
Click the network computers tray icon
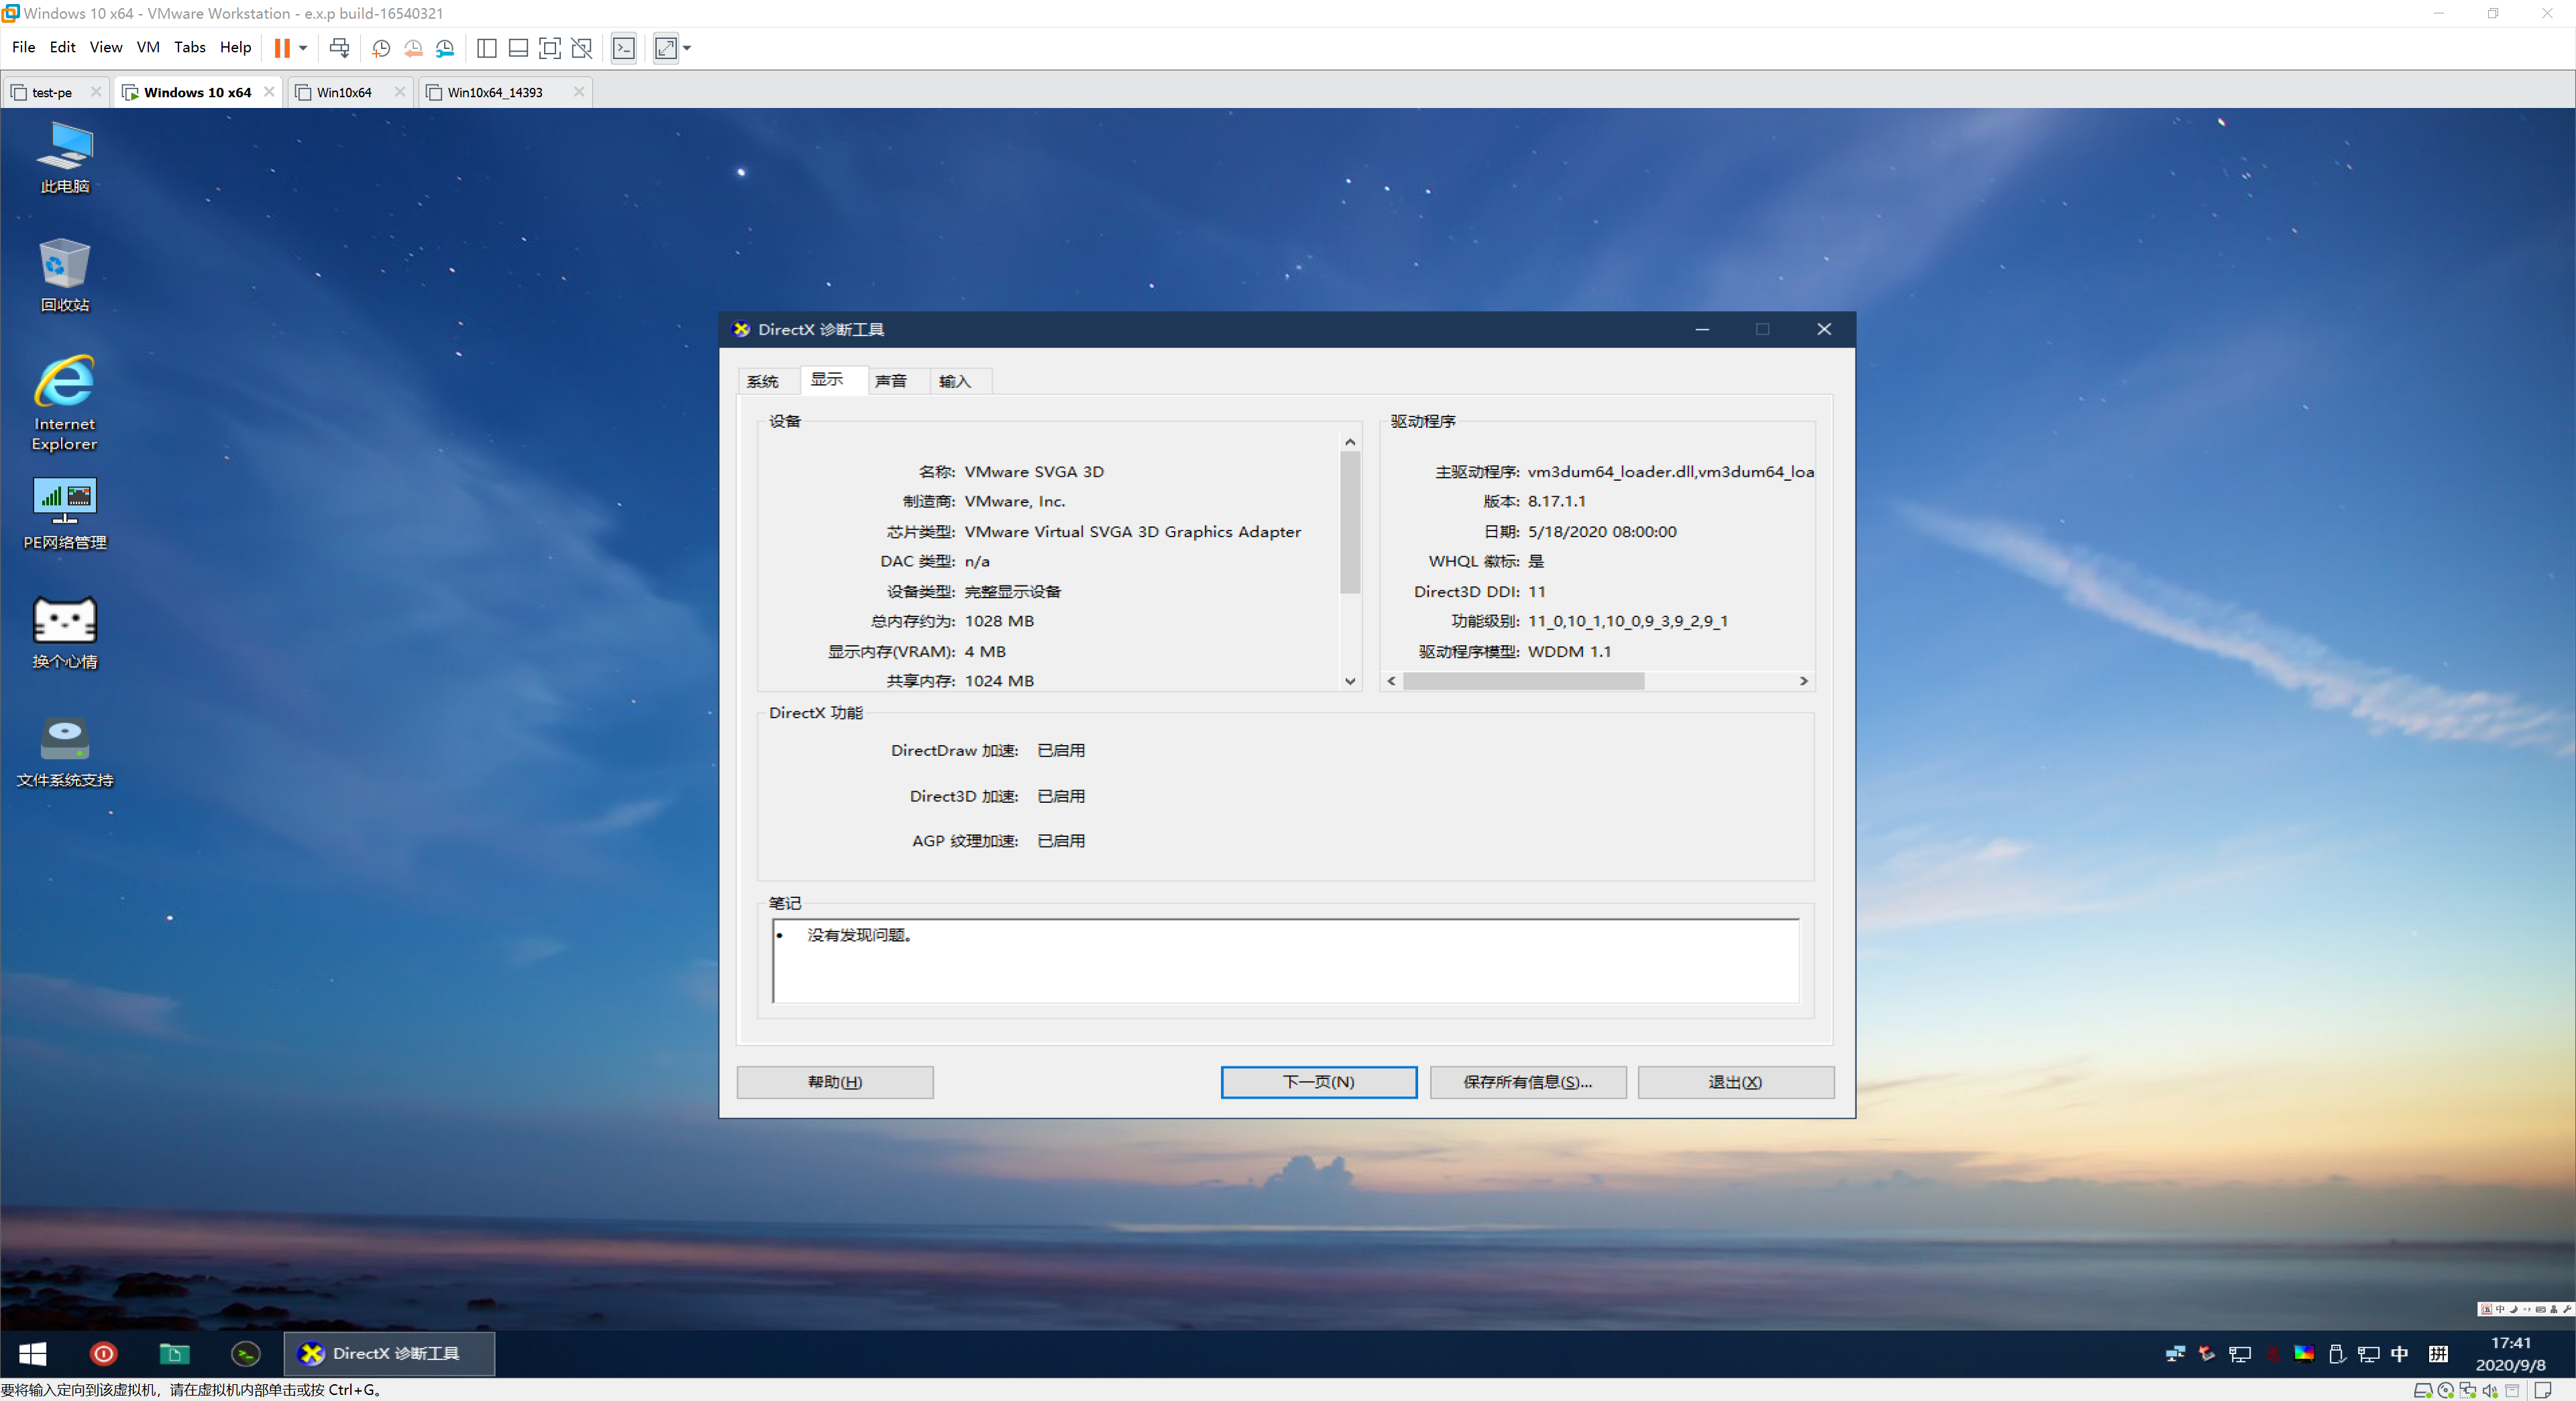tap(2175, 1354)
